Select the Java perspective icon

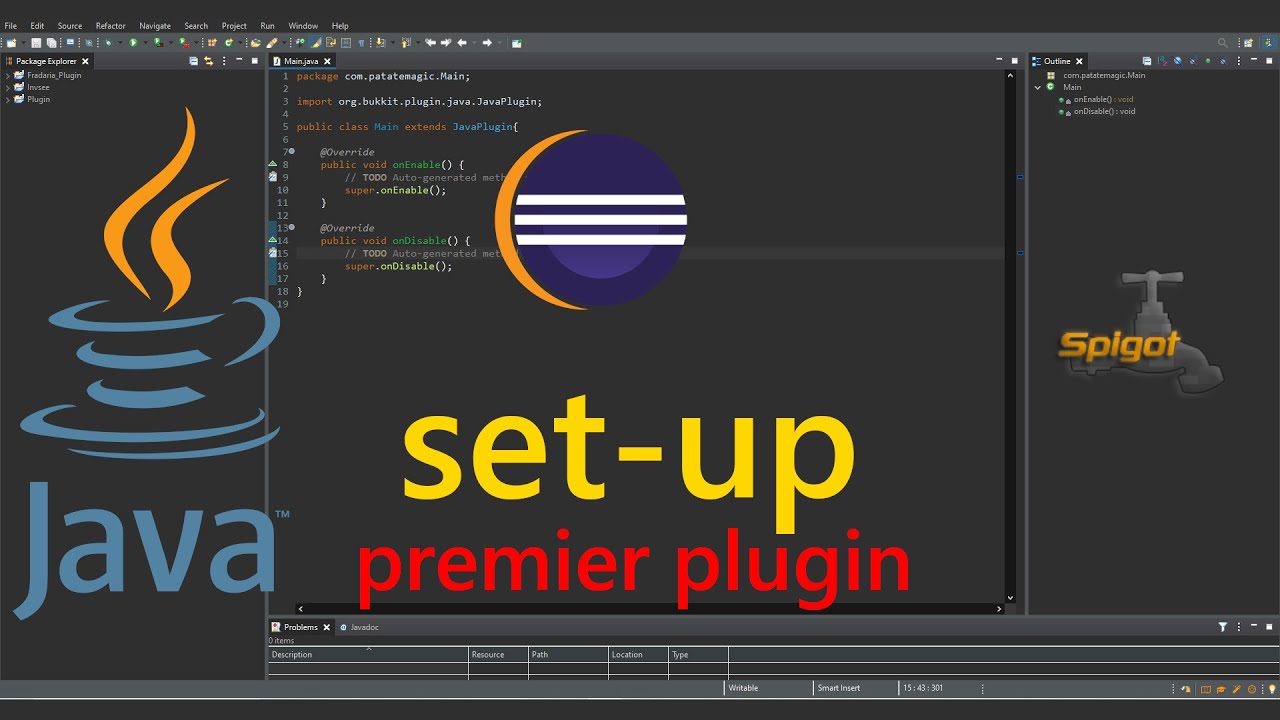(1269, 43)
